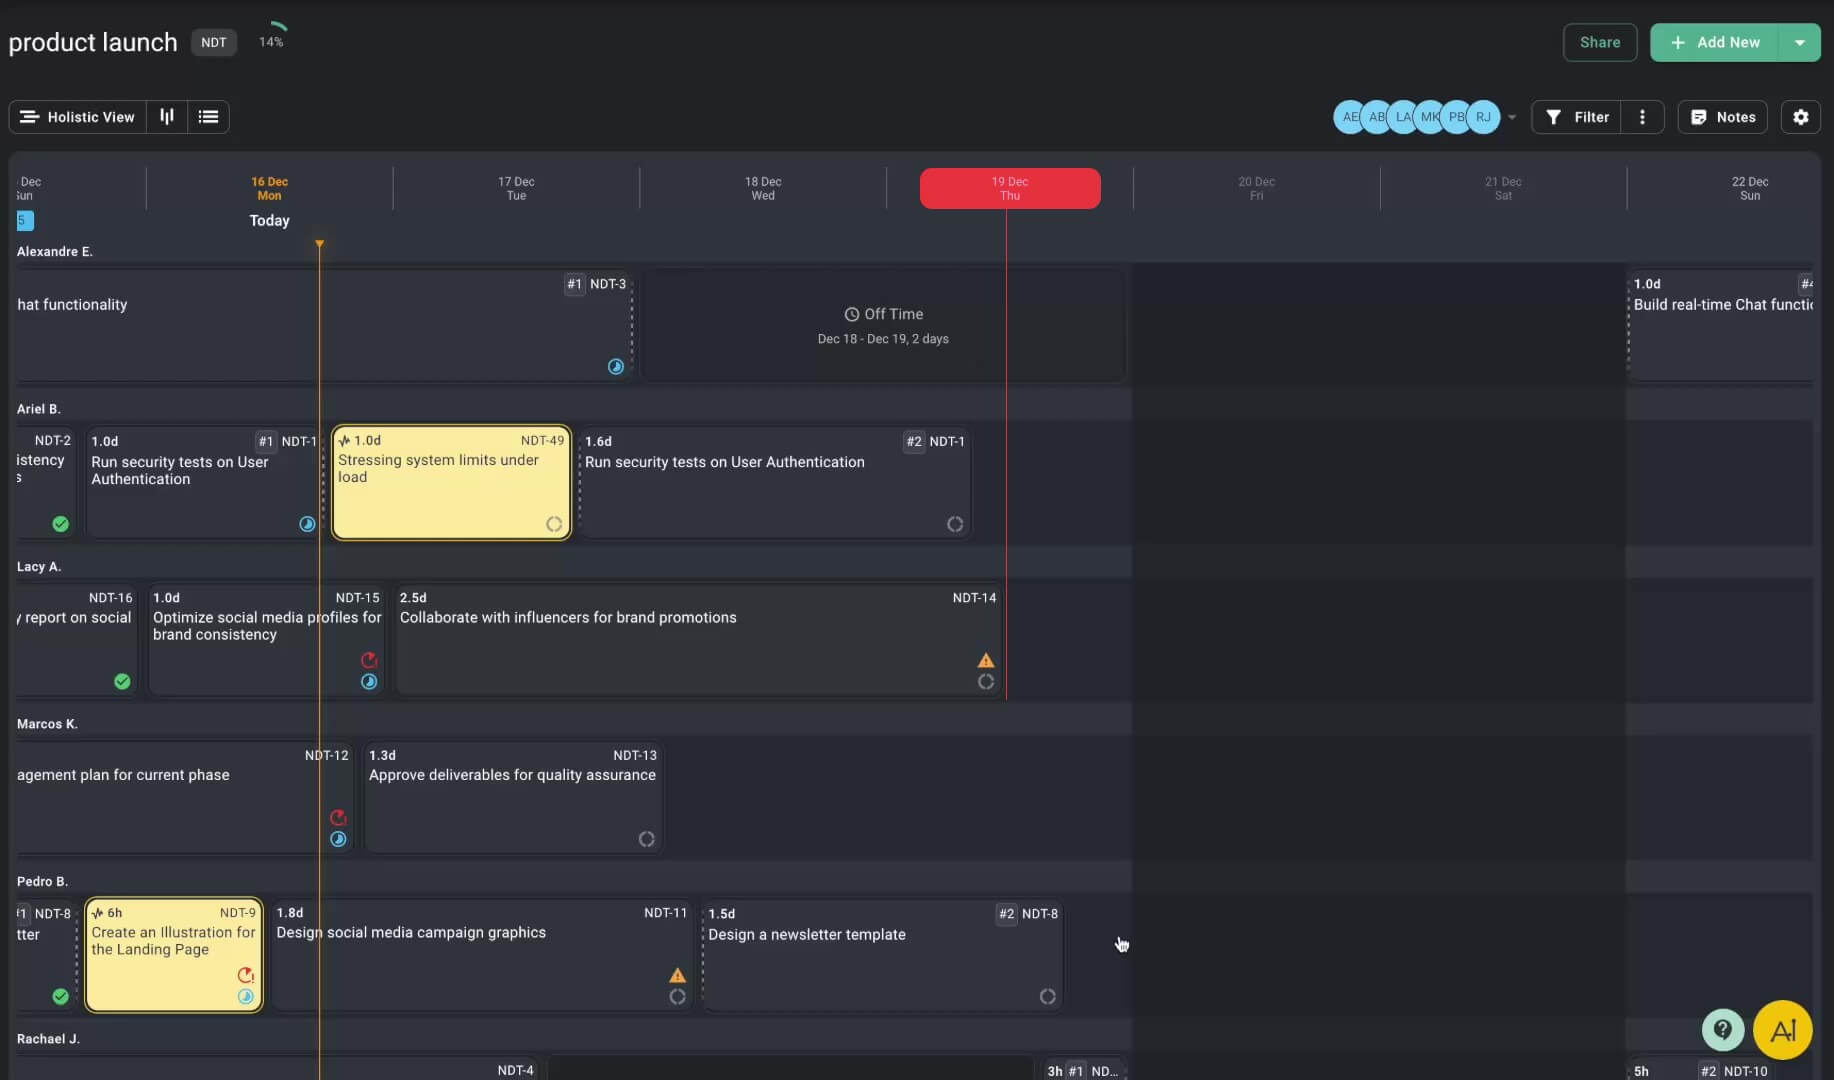Toggle status circle on NDT-13 task
This screenshot has width=1834, height=1080.
646,839
